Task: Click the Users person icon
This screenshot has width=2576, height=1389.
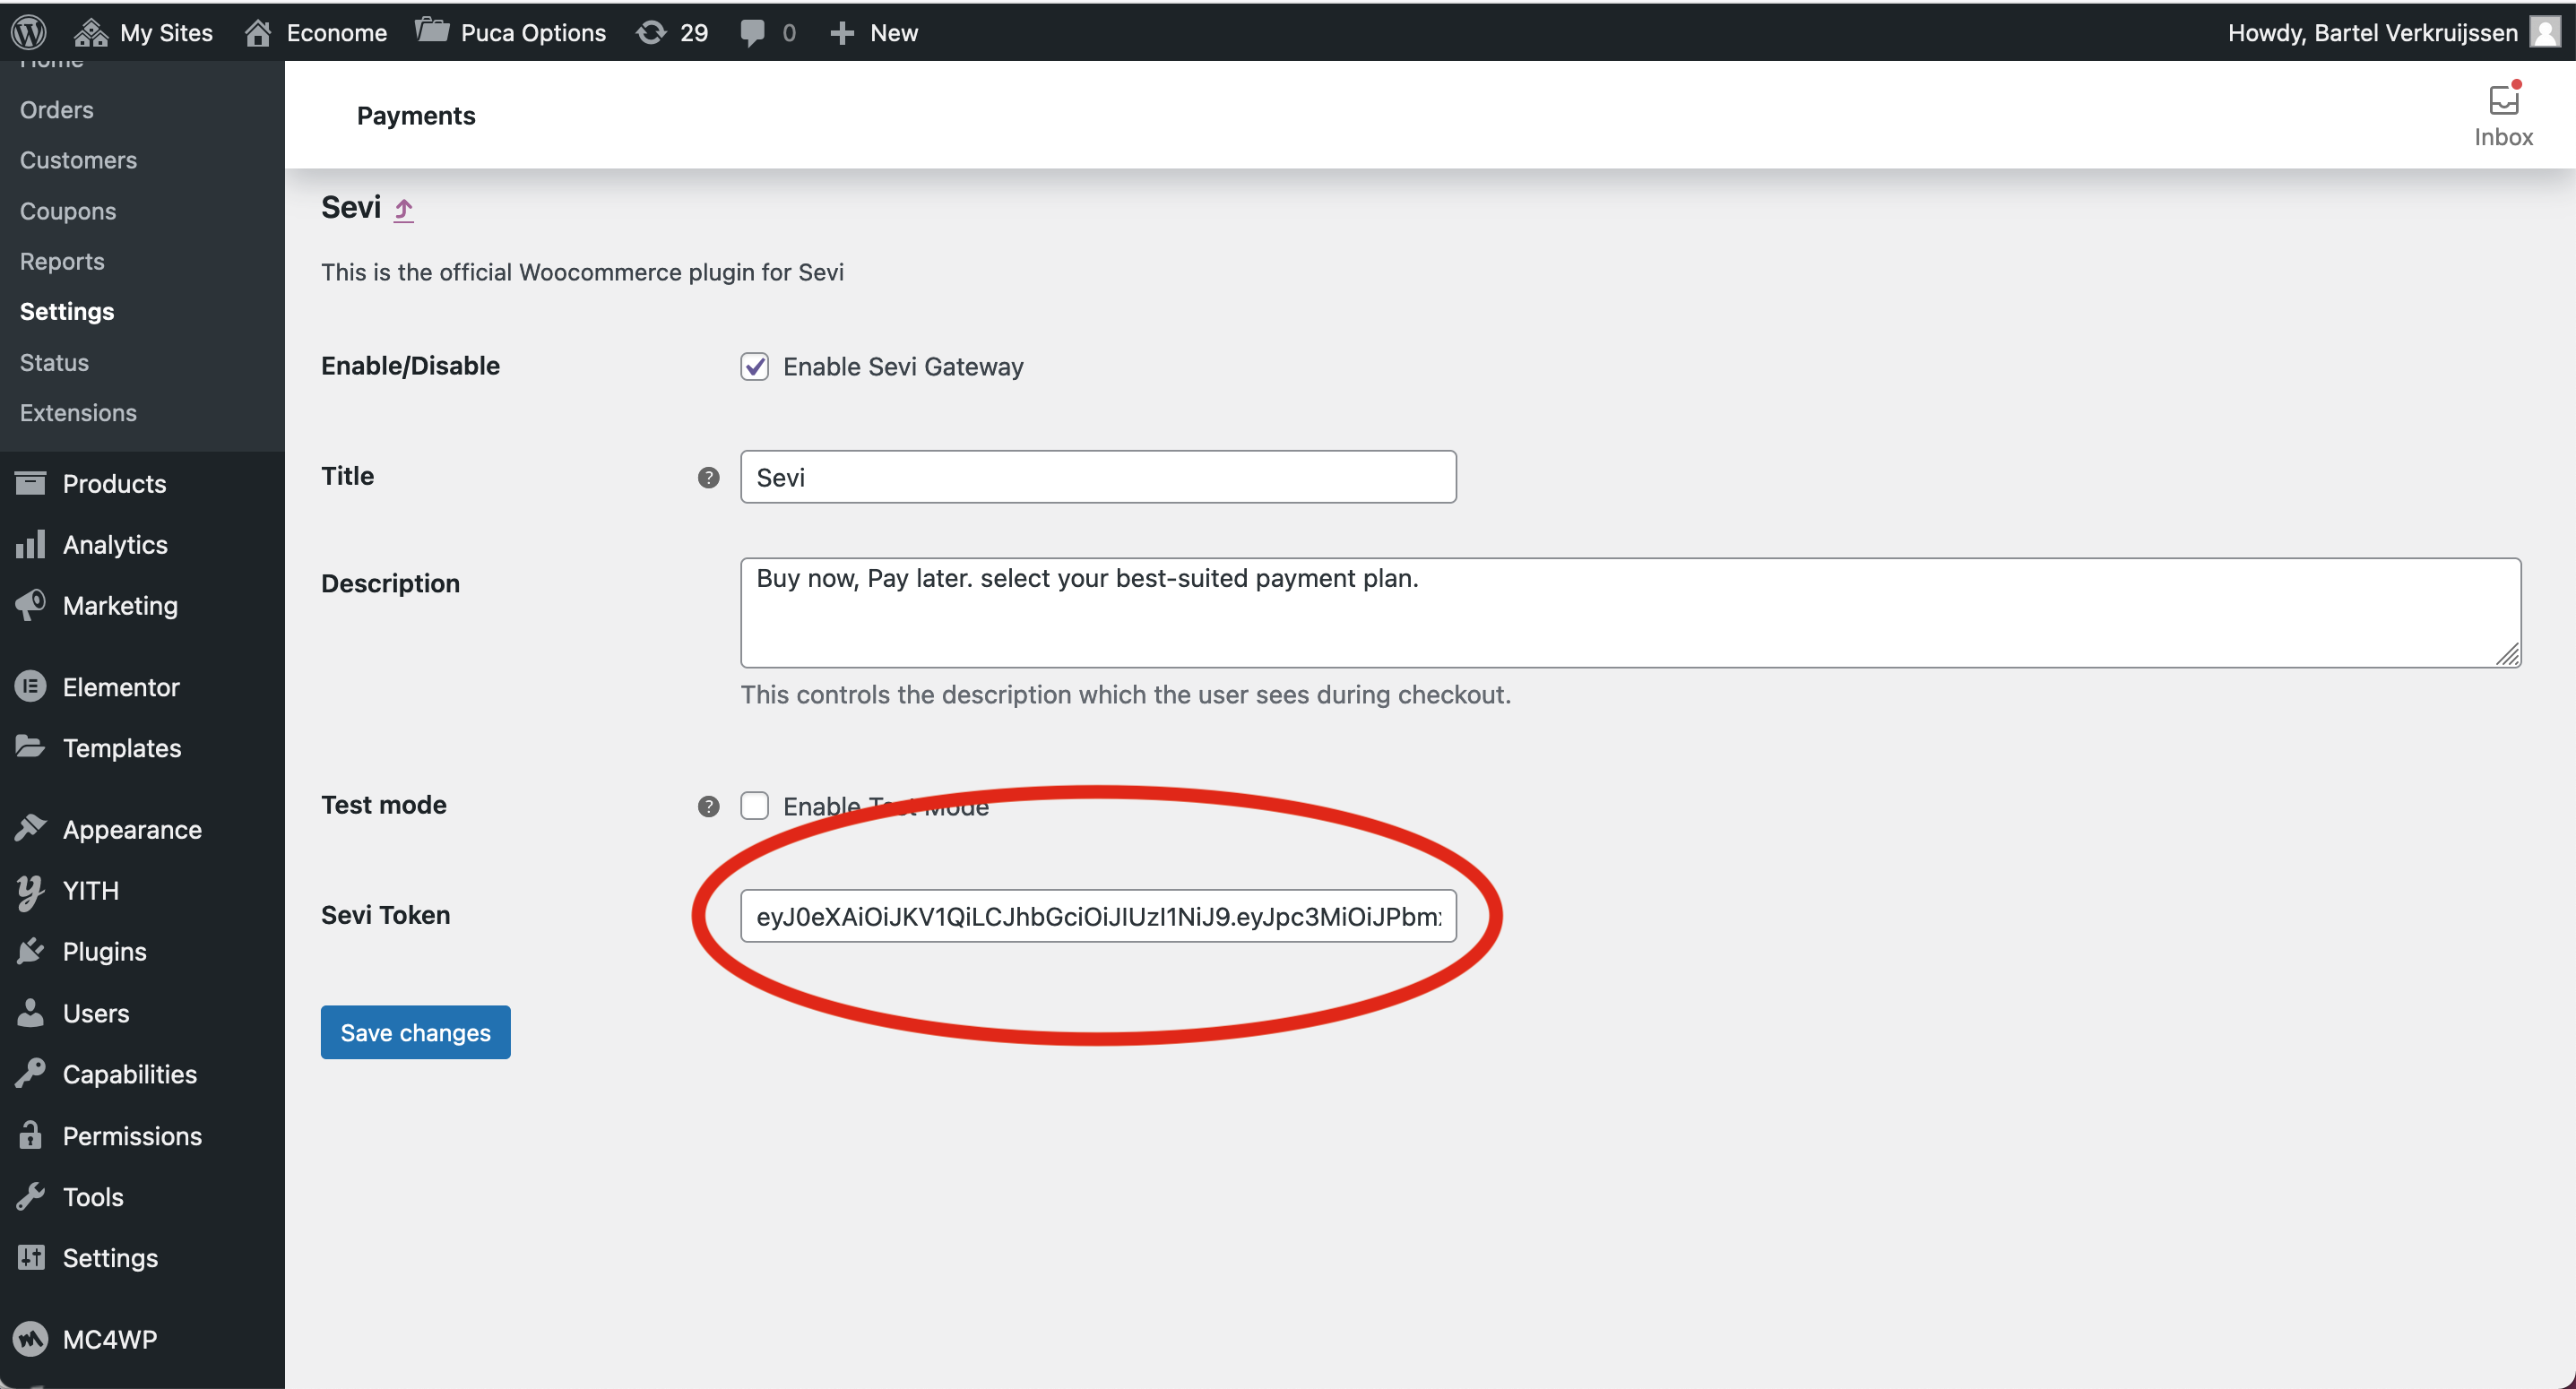Action: (30, 1012)
